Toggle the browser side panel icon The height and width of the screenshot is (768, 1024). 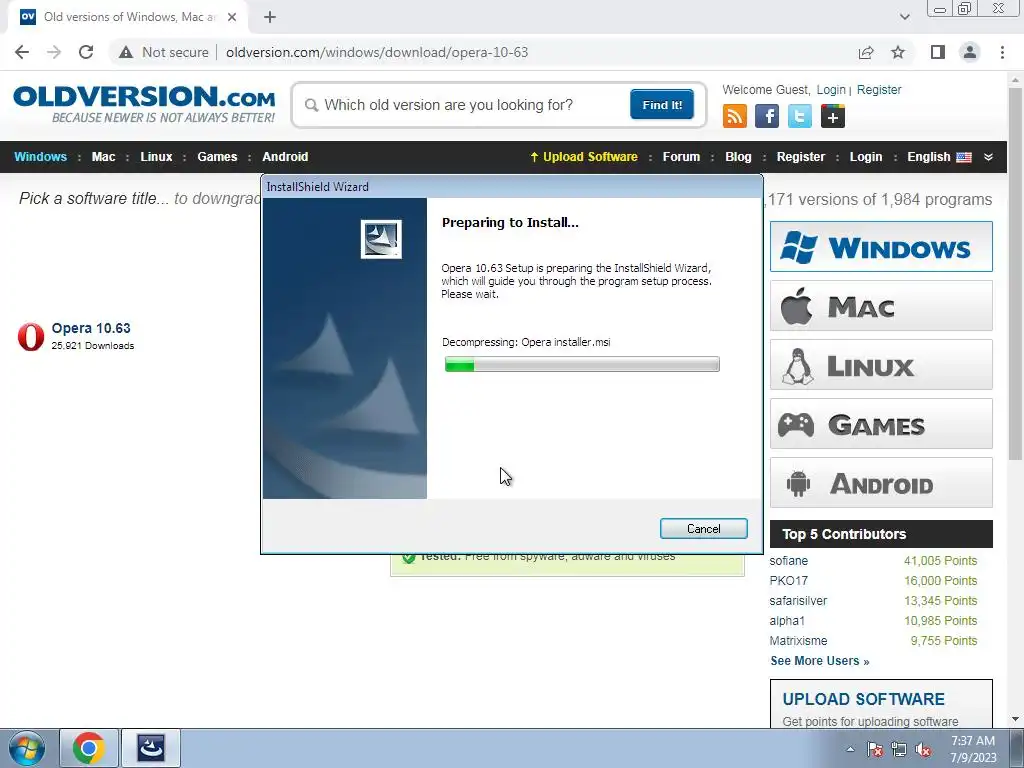tap(938, 52)
